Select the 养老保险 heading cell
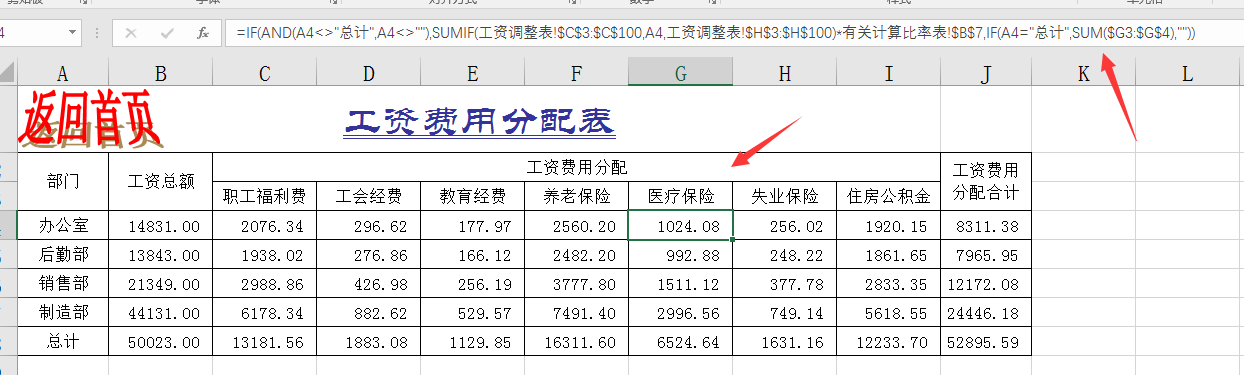The width and height of the screenshot is (1244, 375). pos(576,196)
